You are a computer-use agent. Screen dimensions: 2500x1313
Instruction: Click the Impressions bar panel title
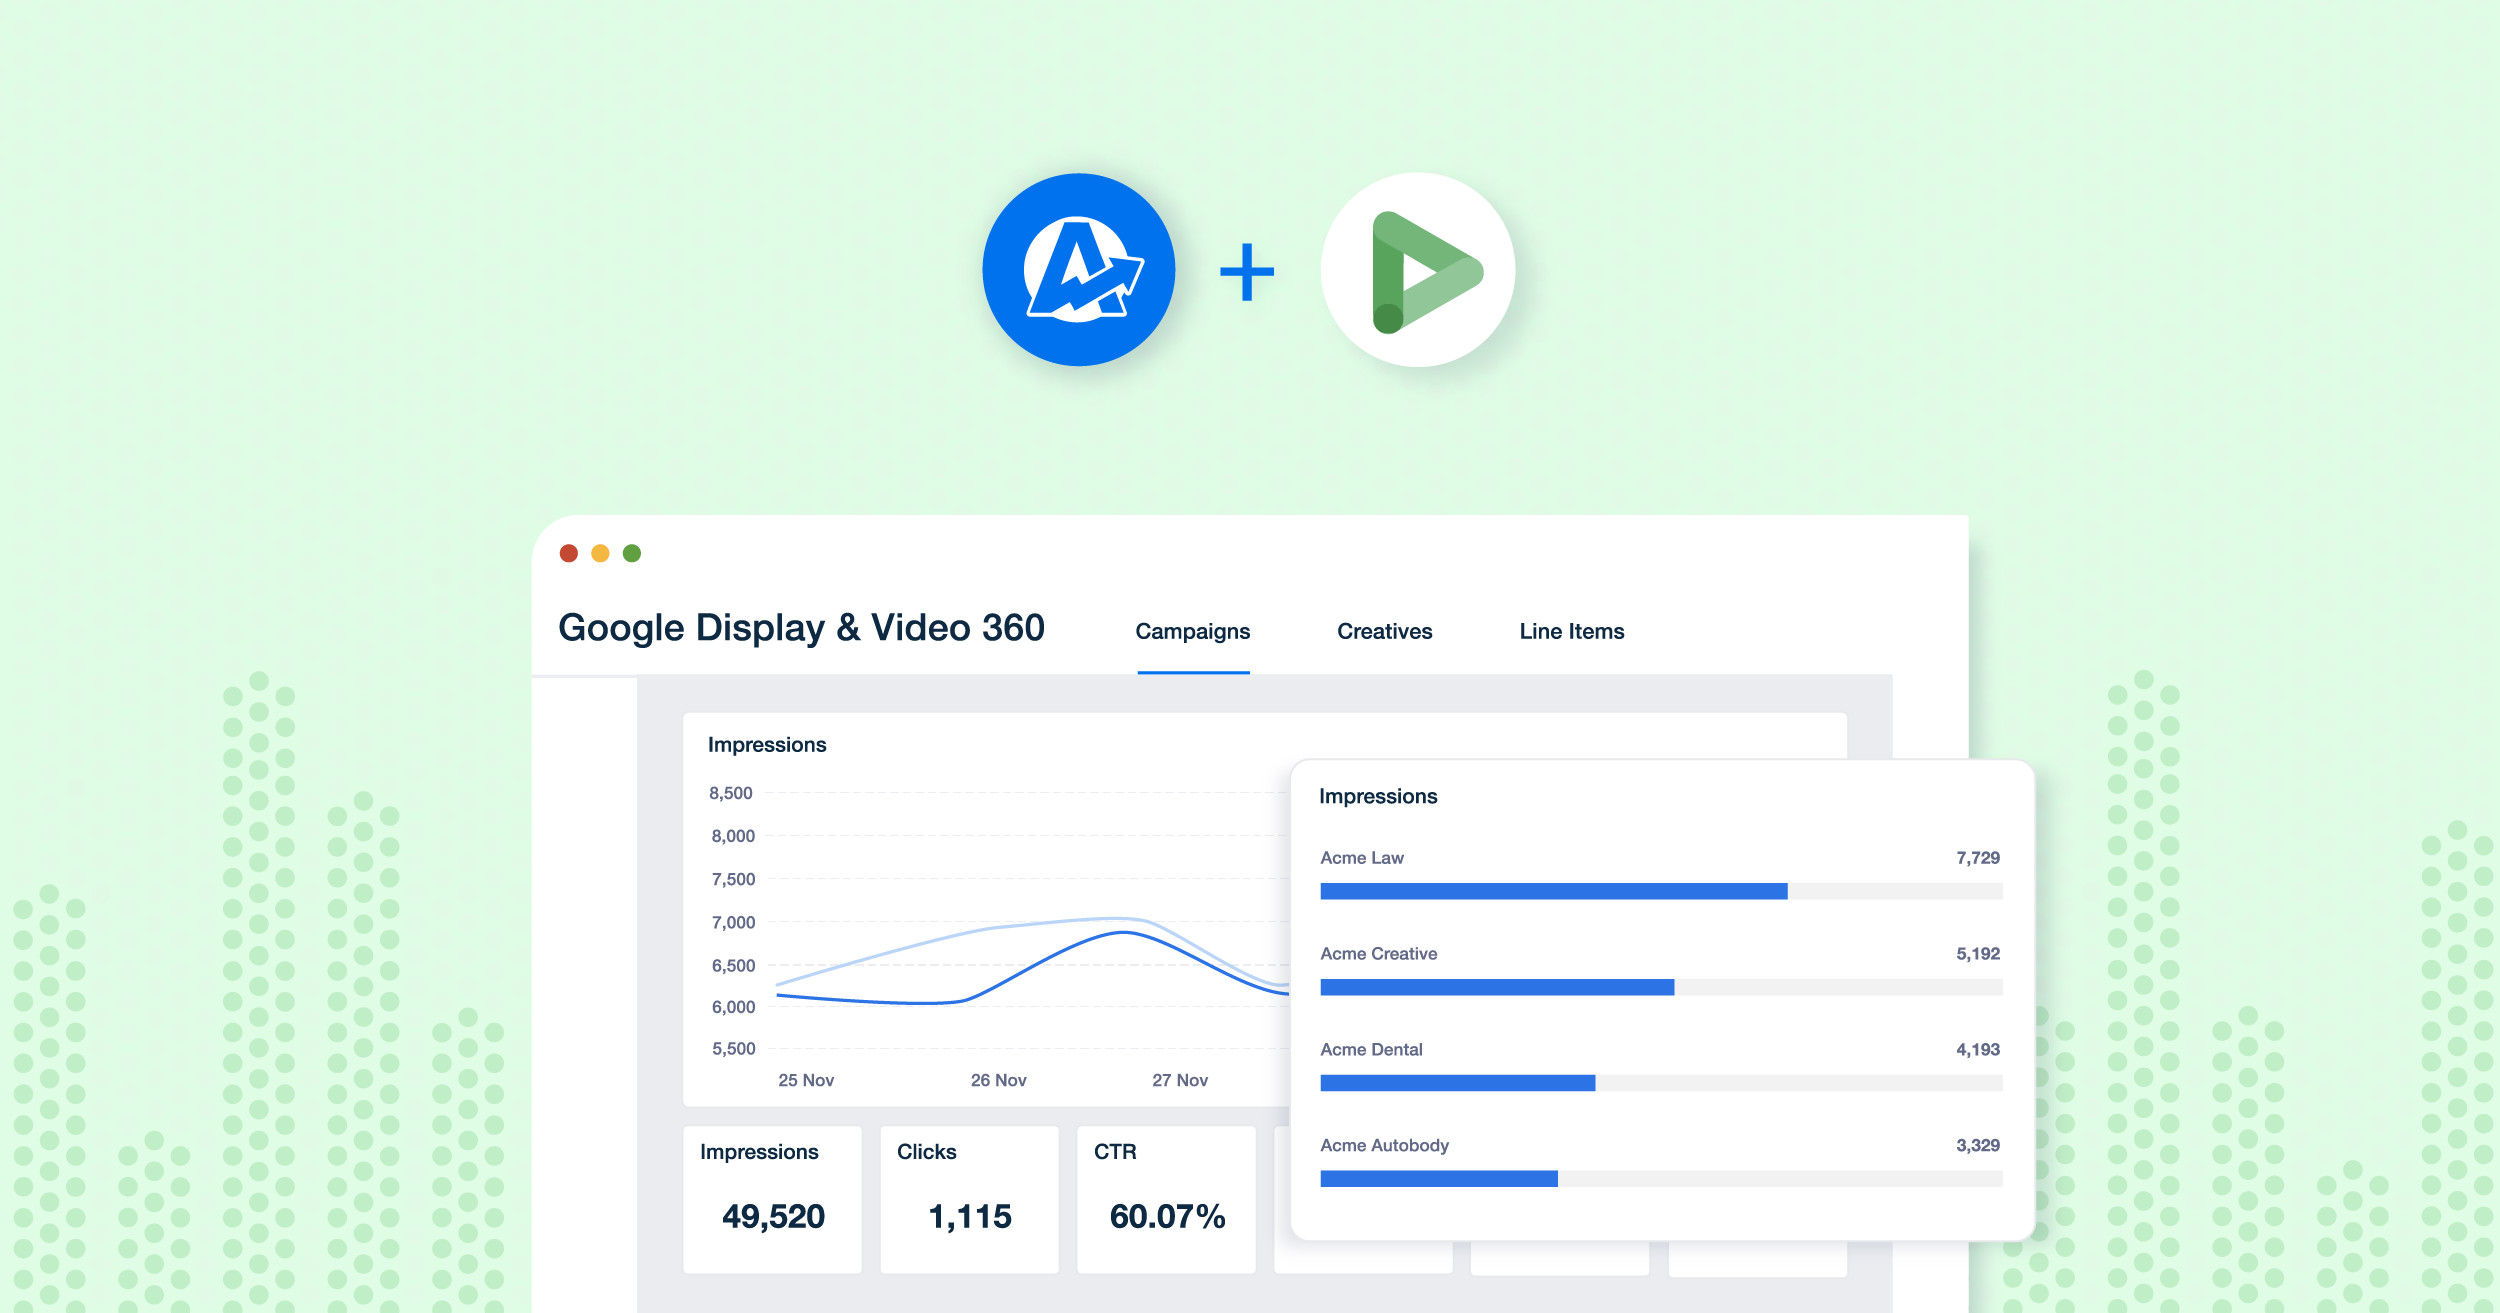(x=1378, y=796)
